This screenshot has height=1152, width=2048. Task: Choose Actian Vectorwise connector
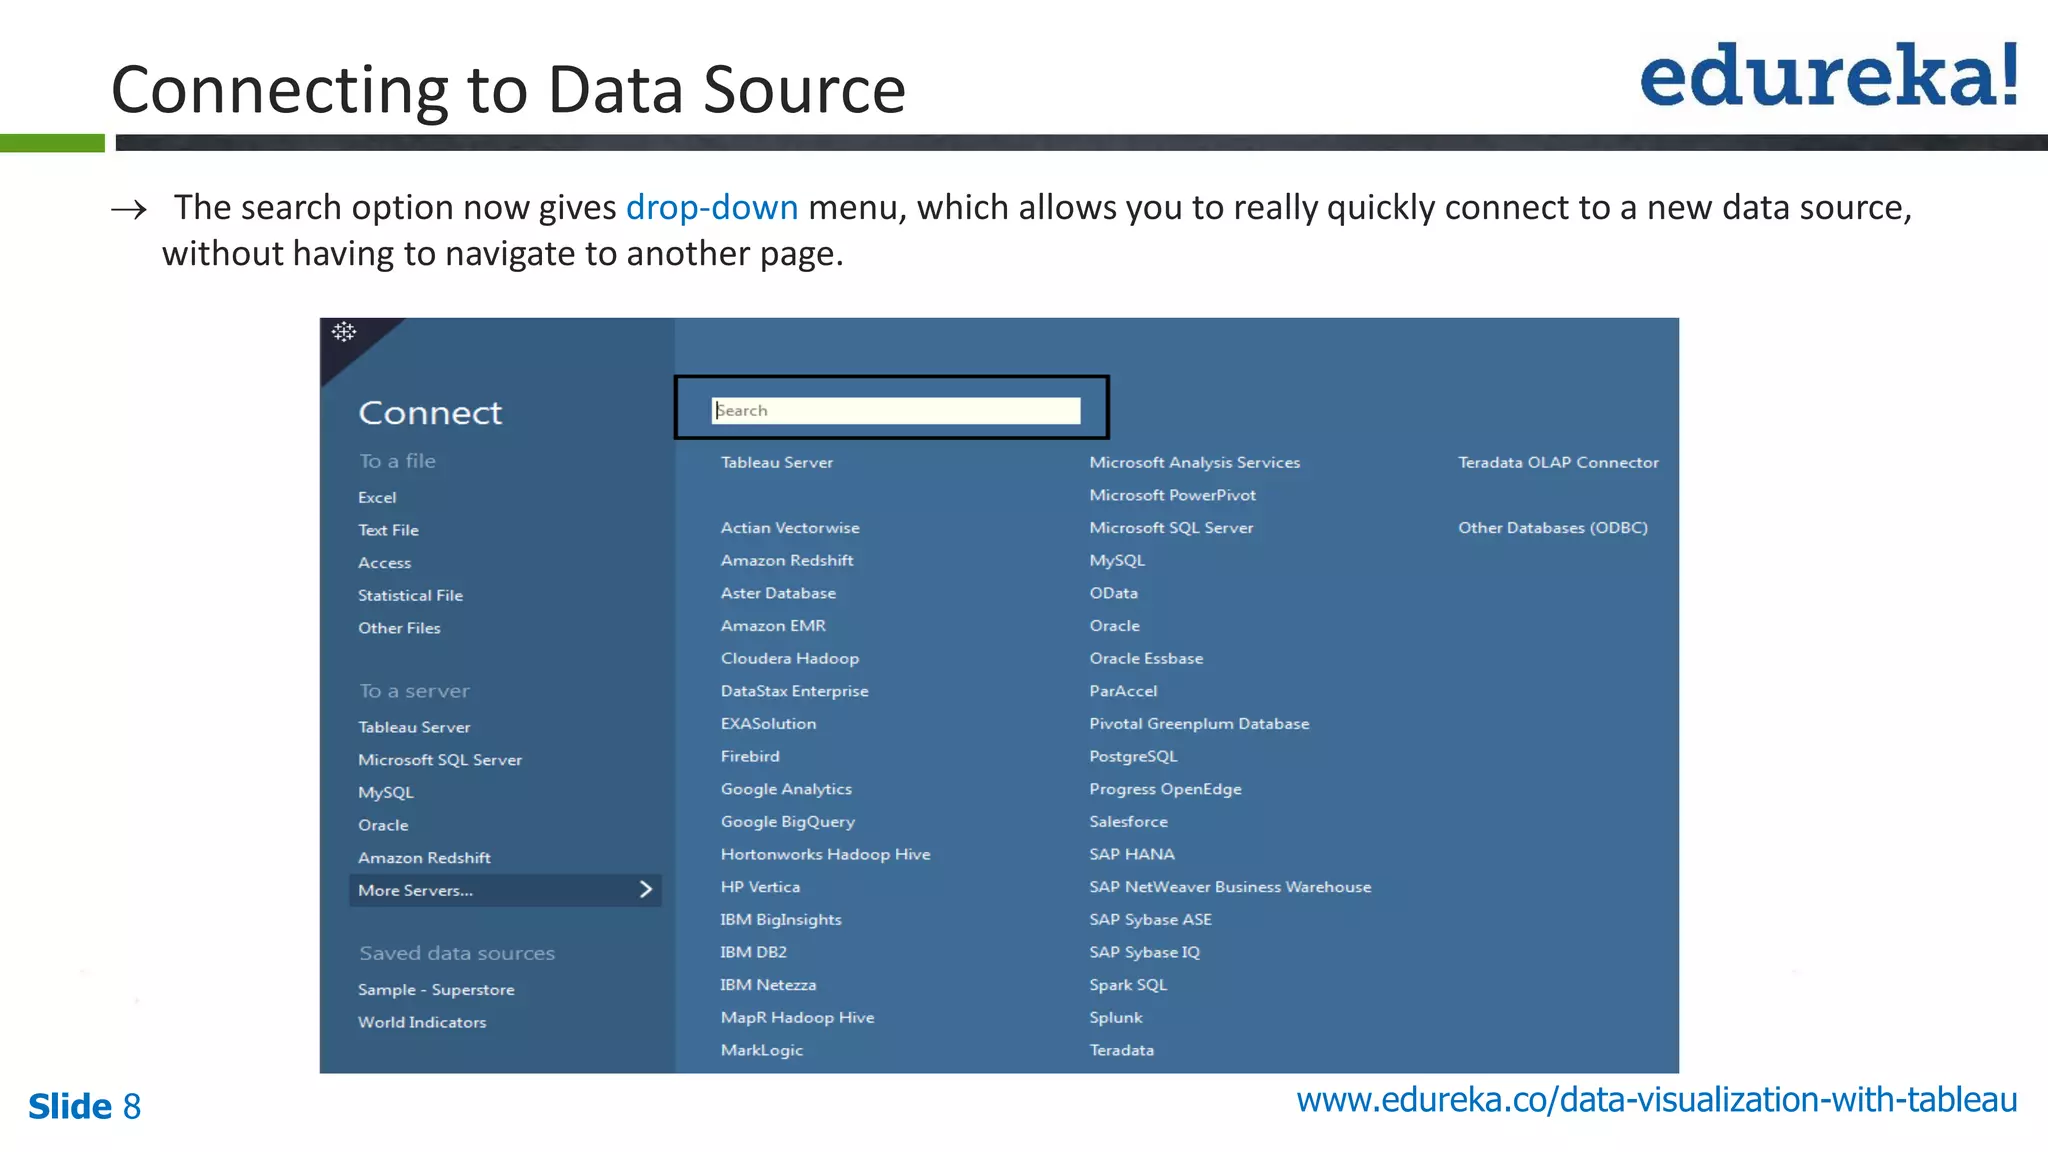pos(790,527)
